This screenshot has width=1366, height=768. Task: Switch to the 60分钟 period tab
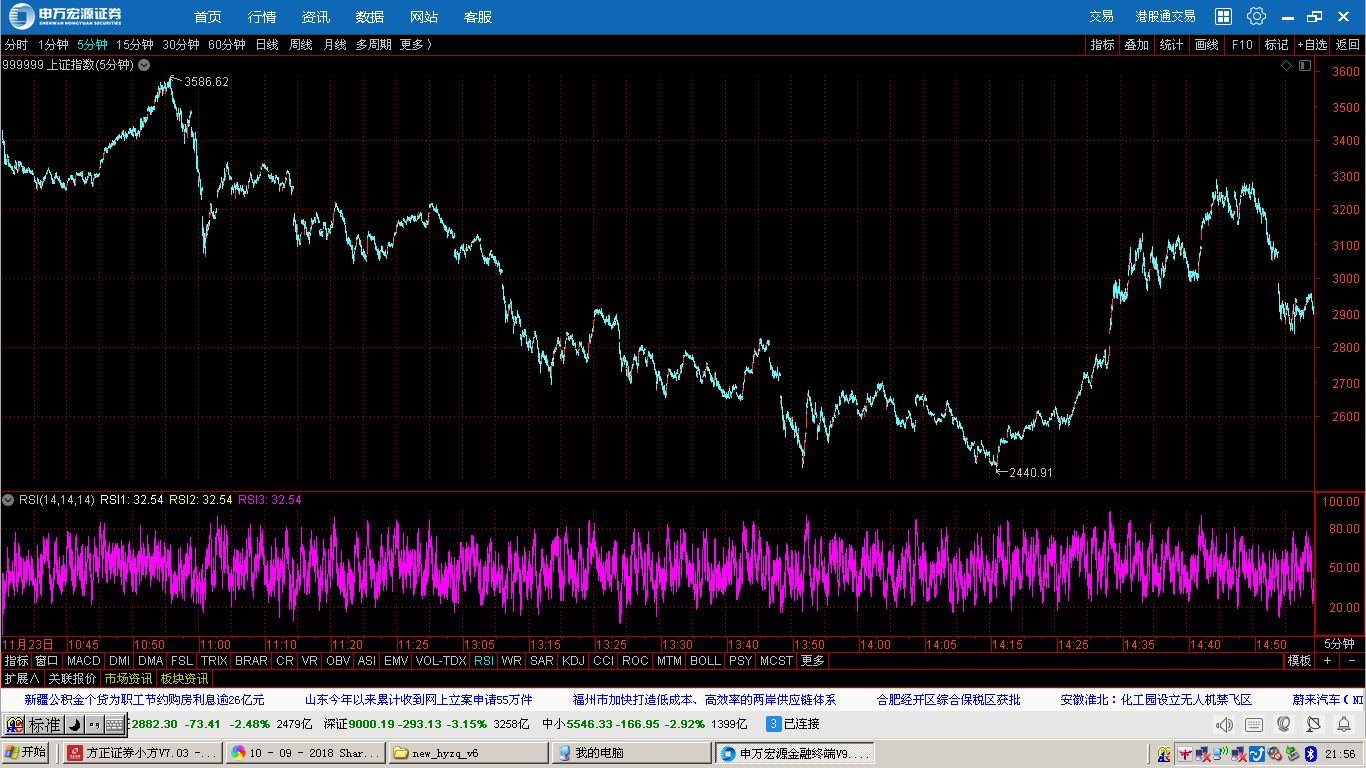[227, 45]
